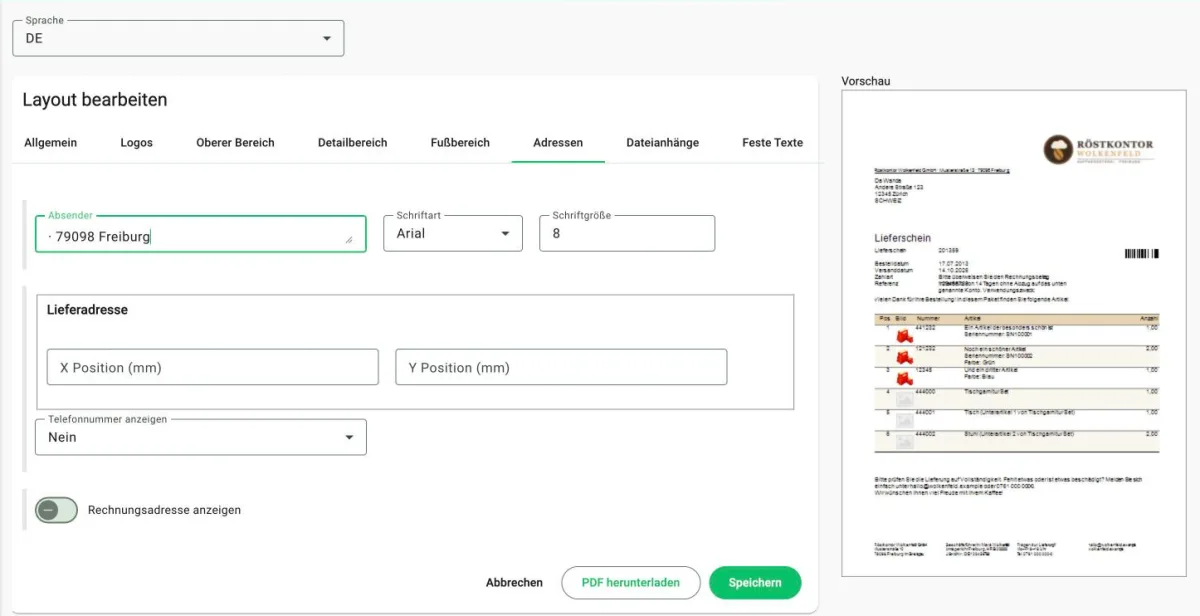
Task: Open the Sprache language dropdown
Action: tap(178, 38)
